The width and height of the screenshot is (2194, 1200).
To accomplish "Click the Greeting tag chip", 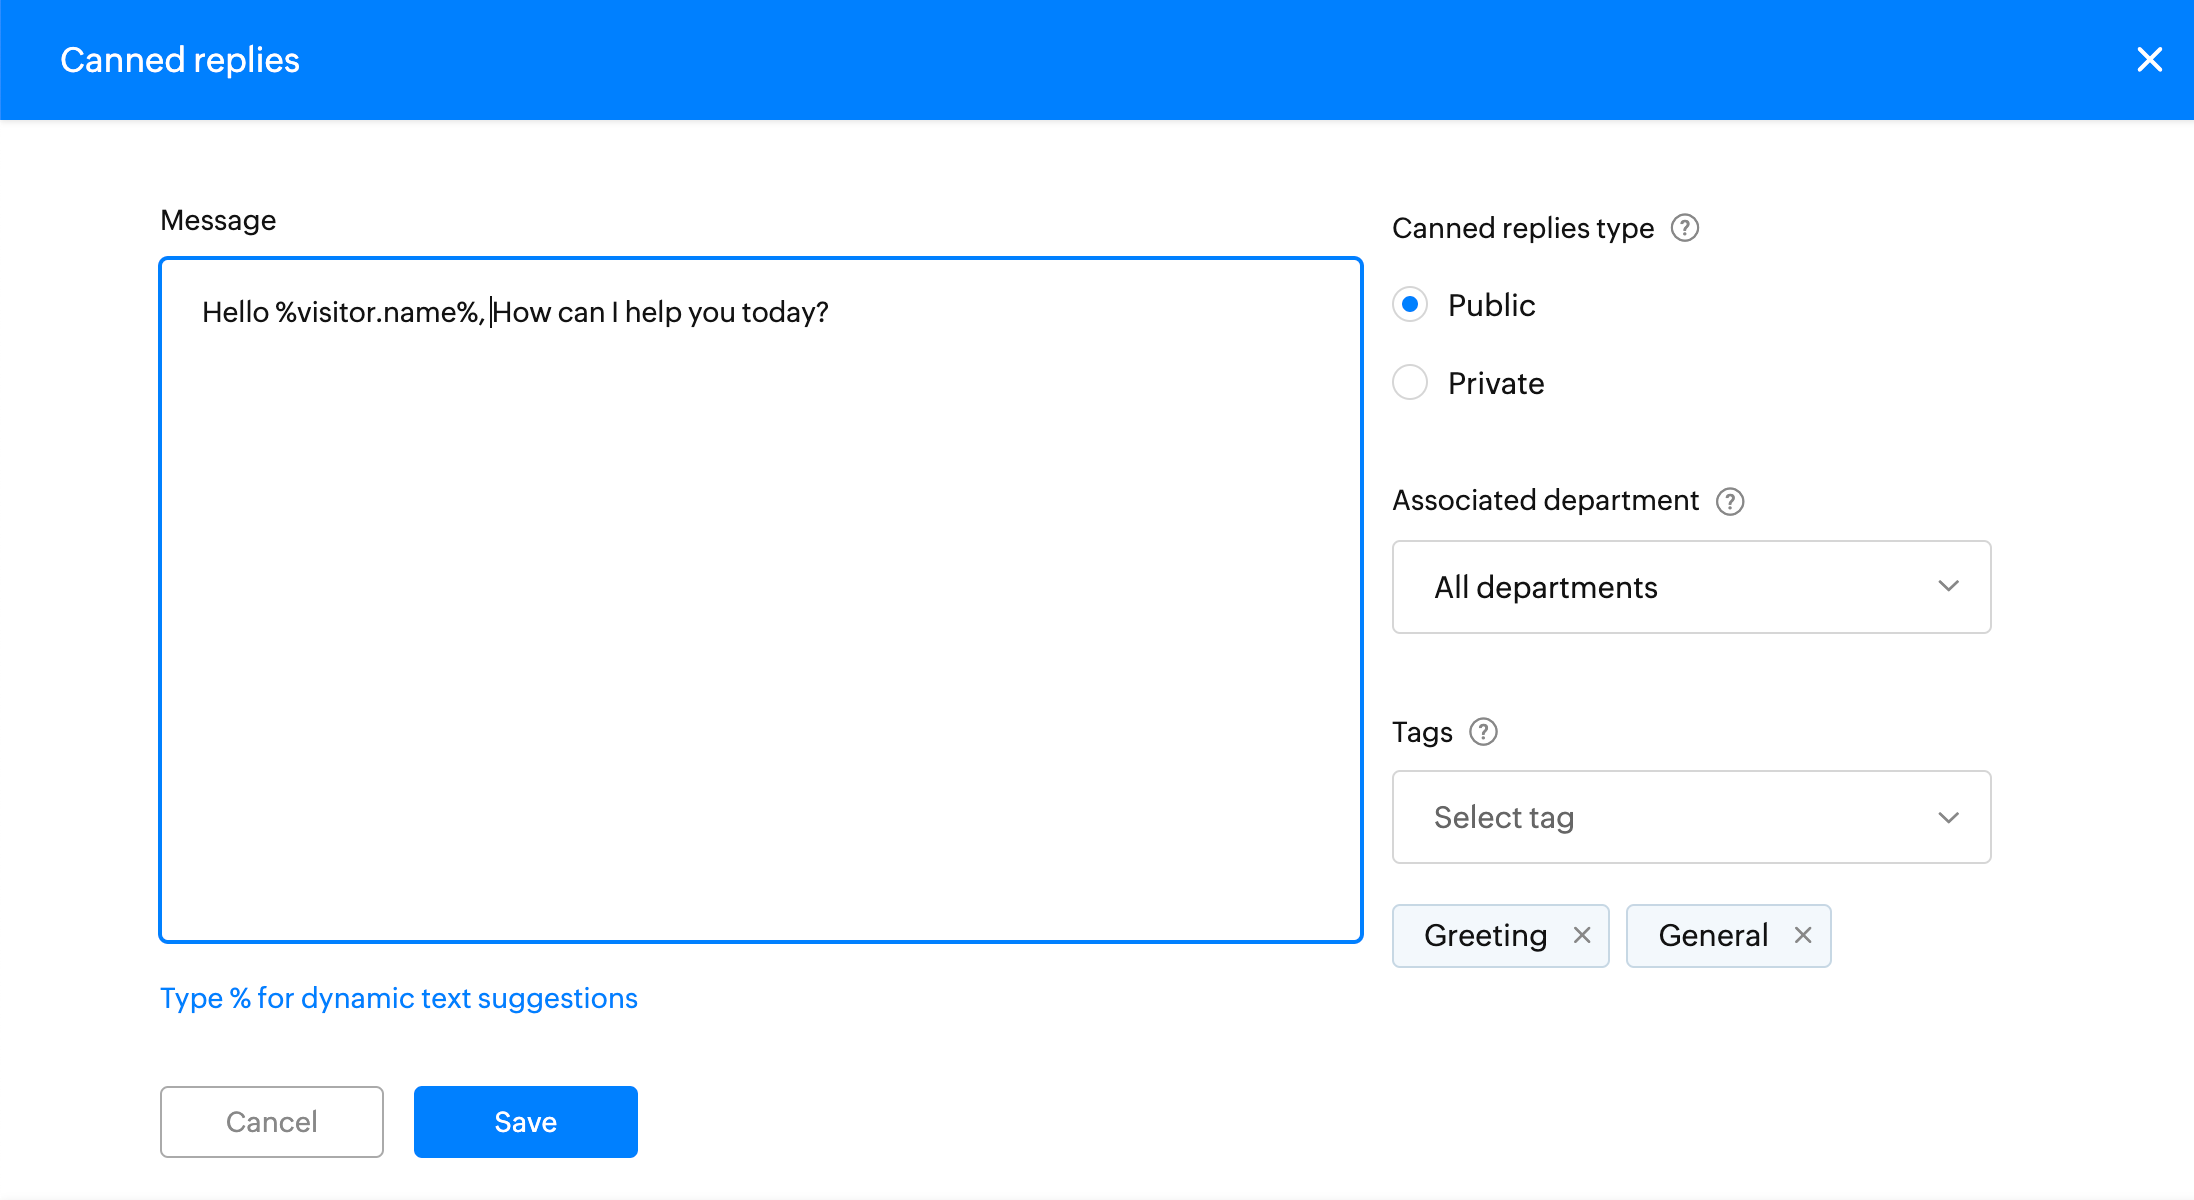I will [1485, 936].
